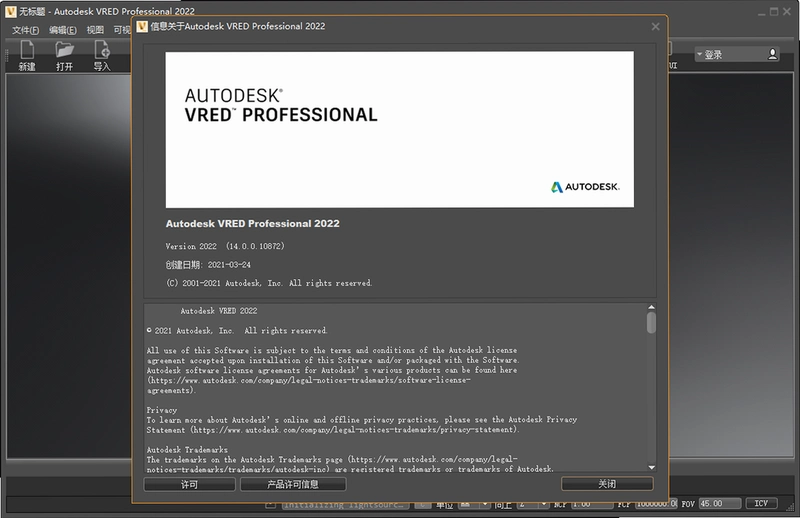Close the About dialog with the X icon

pos(656,27)
